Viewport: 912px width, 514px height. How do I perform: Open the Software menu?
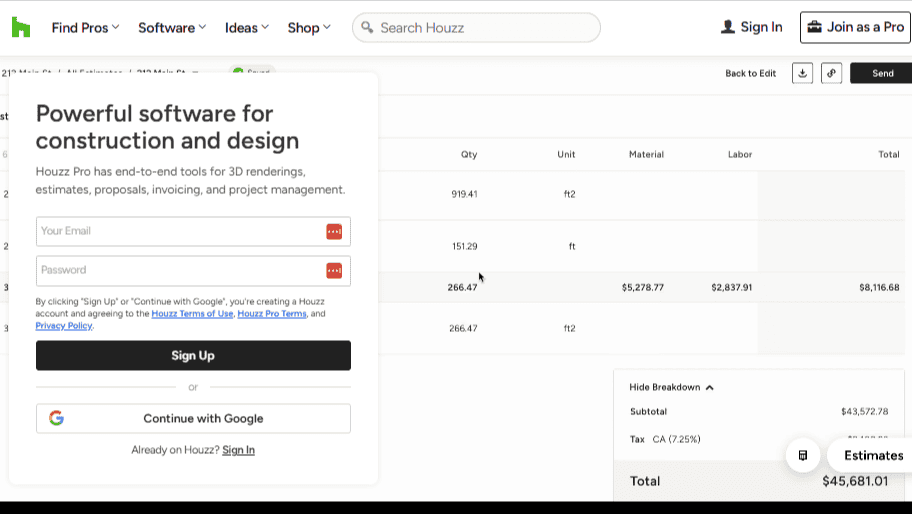172,27
